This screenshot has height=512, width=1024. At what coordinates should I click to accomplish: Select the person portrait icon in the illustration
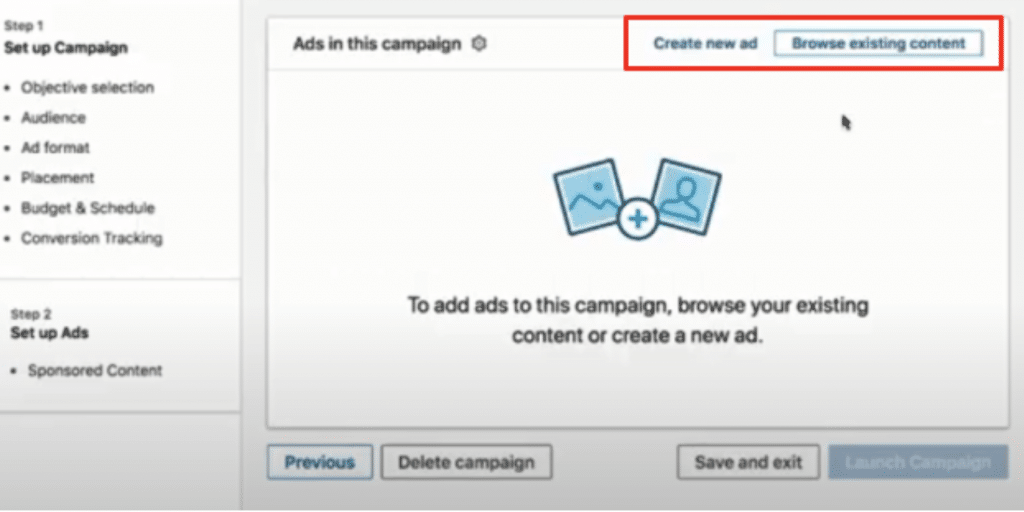point(686,197)
